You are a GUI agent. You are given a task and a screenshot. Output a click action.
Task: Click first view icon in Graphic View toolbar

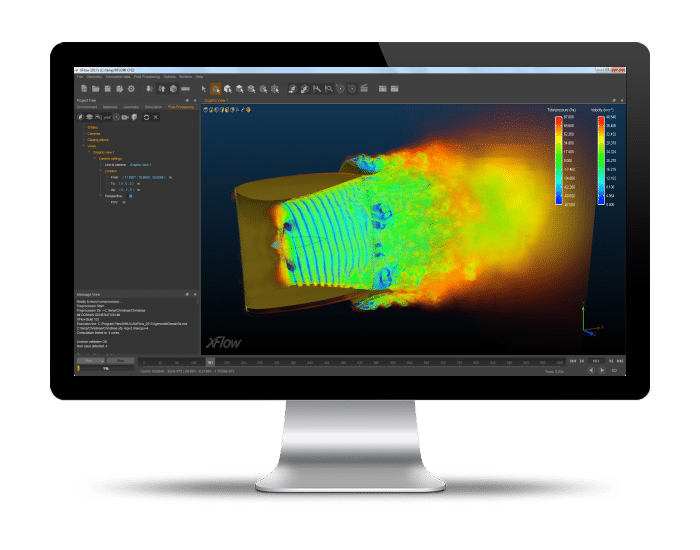206,109
